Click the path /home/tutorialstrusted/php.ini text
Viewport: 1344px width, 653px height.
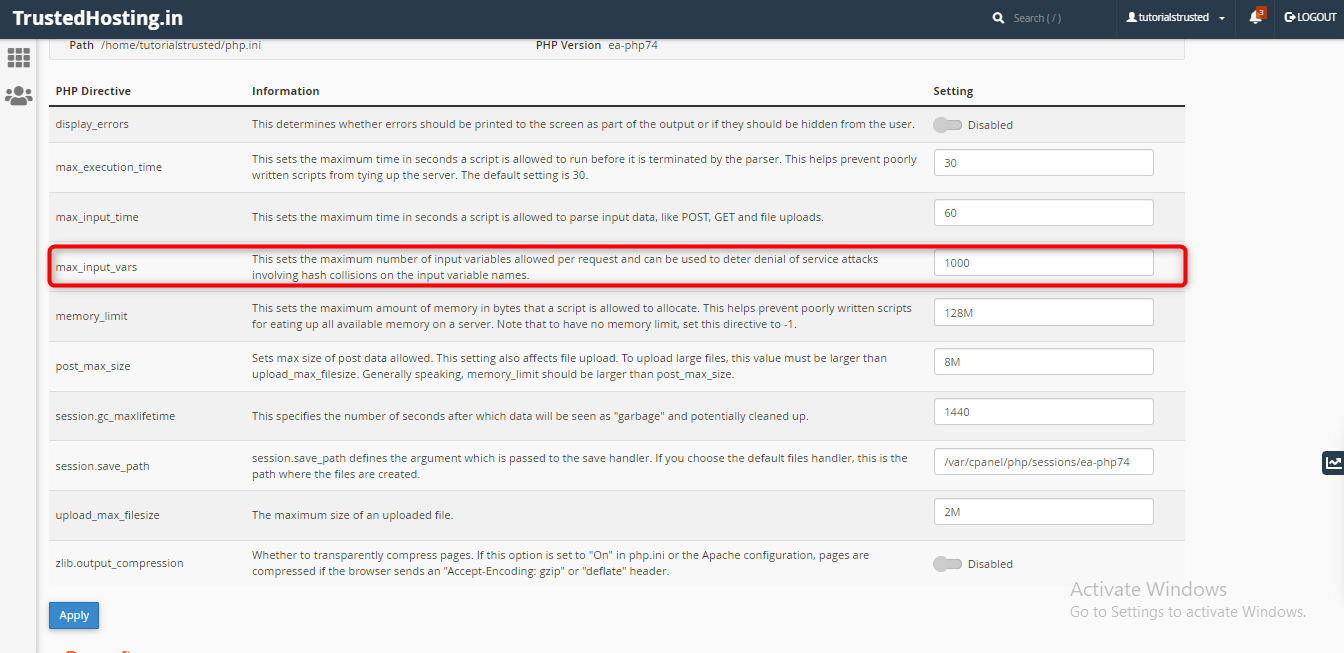tap(181, 45)
